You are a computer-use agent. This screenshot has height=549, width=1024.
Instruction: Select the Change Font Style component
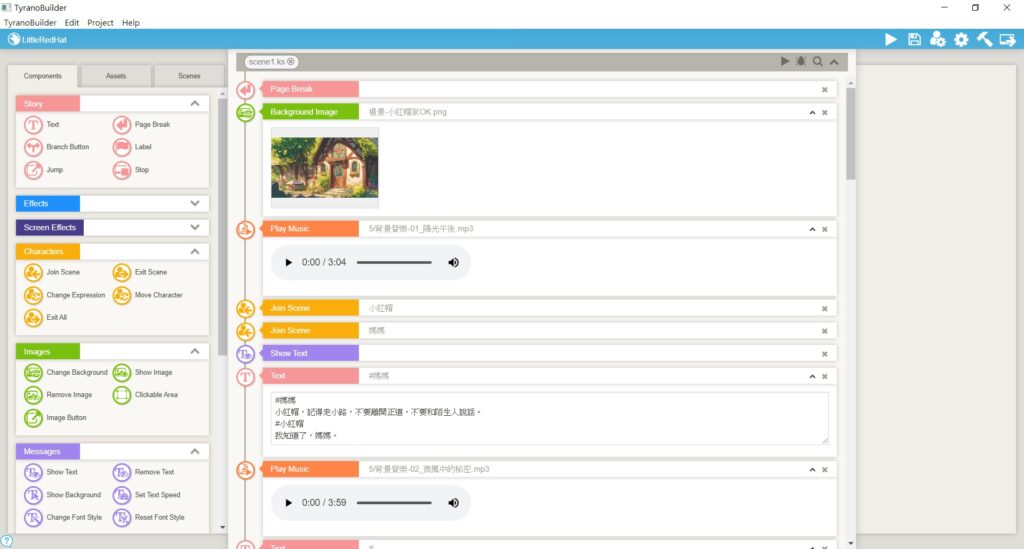(63, 518)
